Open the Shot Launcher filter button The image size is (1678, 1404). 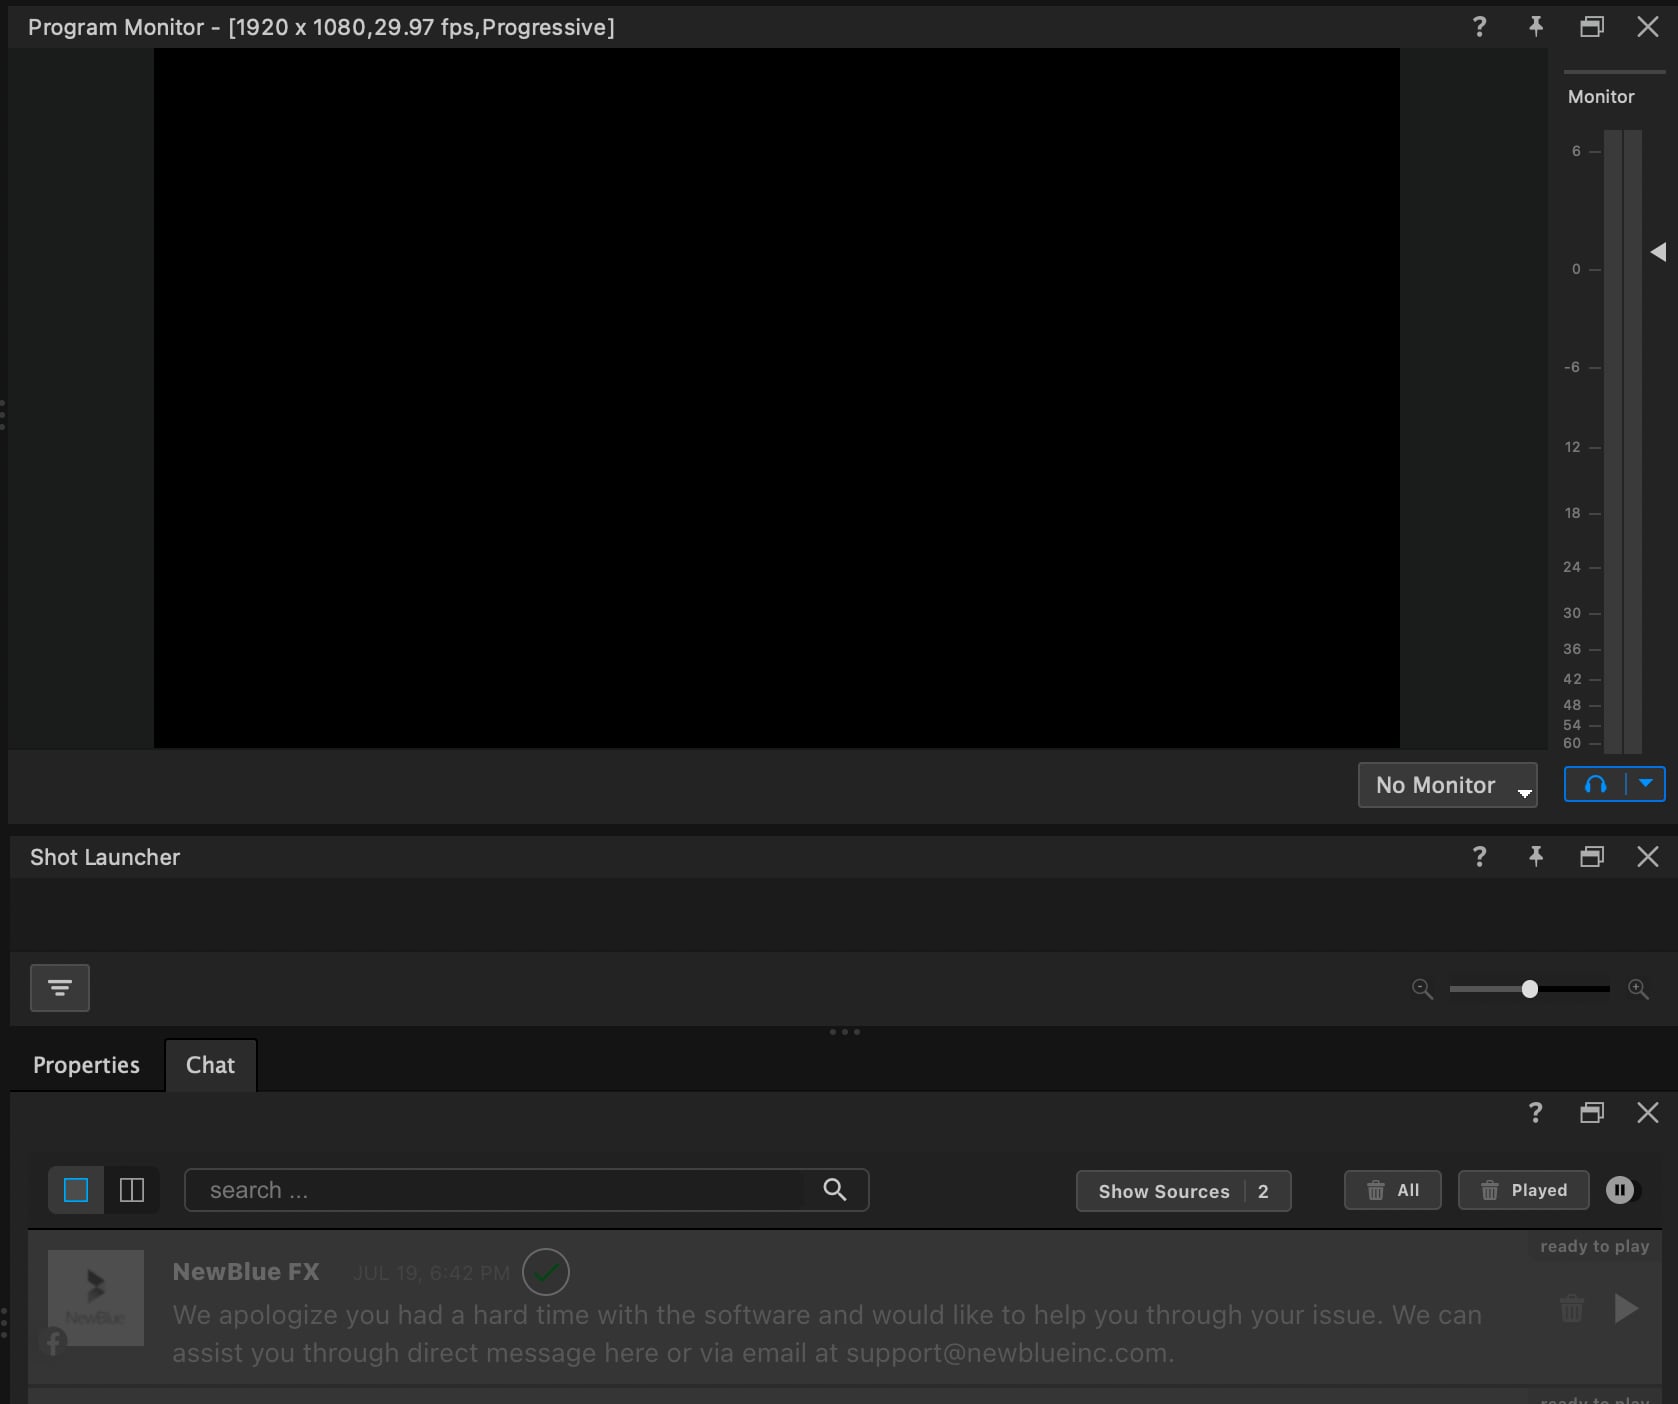point(60,988)
